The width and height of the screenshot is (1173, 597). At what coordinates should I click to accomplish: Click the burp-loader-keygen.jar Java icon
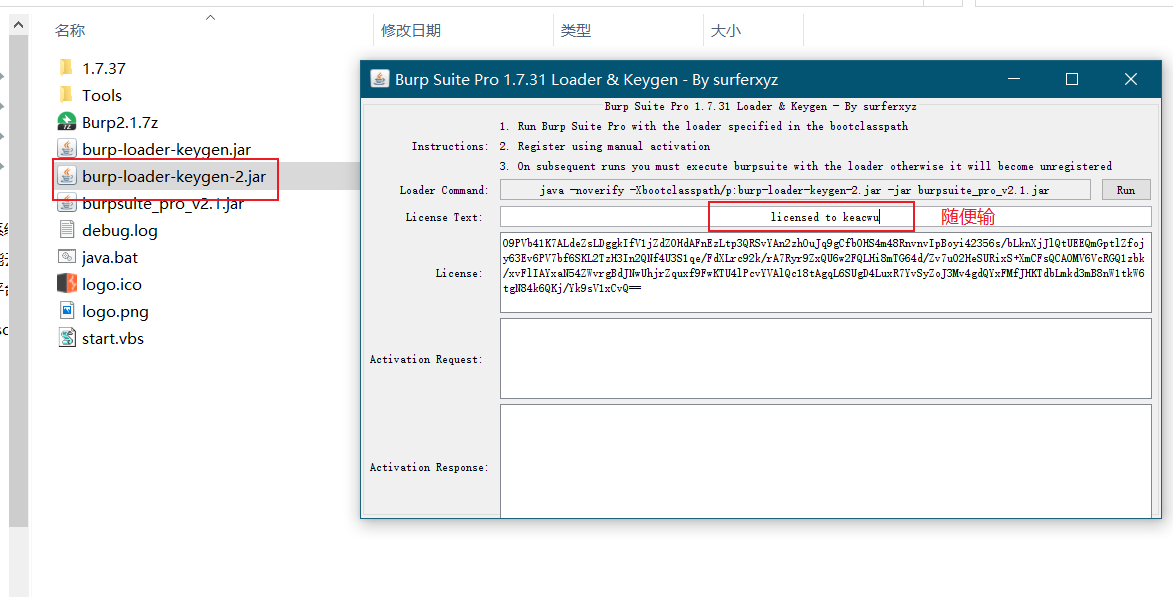click(x=67, y=149)
